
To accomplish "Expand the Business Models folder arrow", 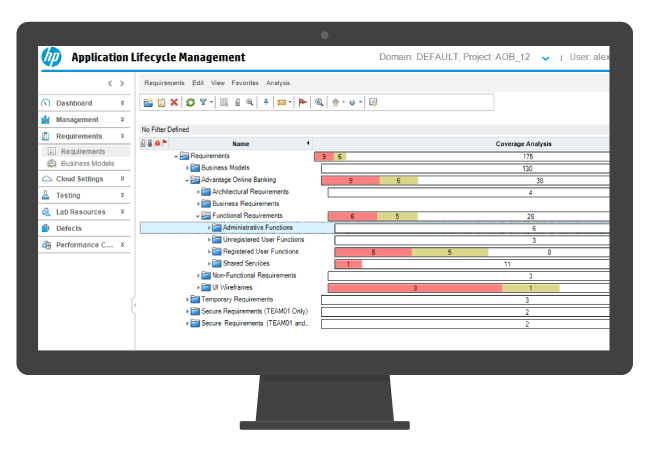I will click(187, 168).
